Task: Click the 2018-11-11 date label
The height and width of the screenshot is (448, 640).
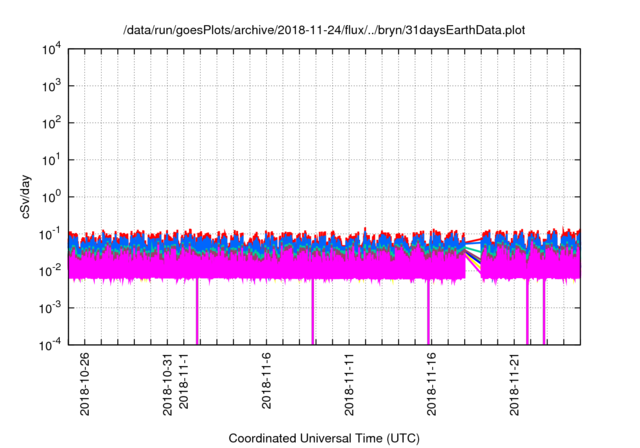Action: 349,384
